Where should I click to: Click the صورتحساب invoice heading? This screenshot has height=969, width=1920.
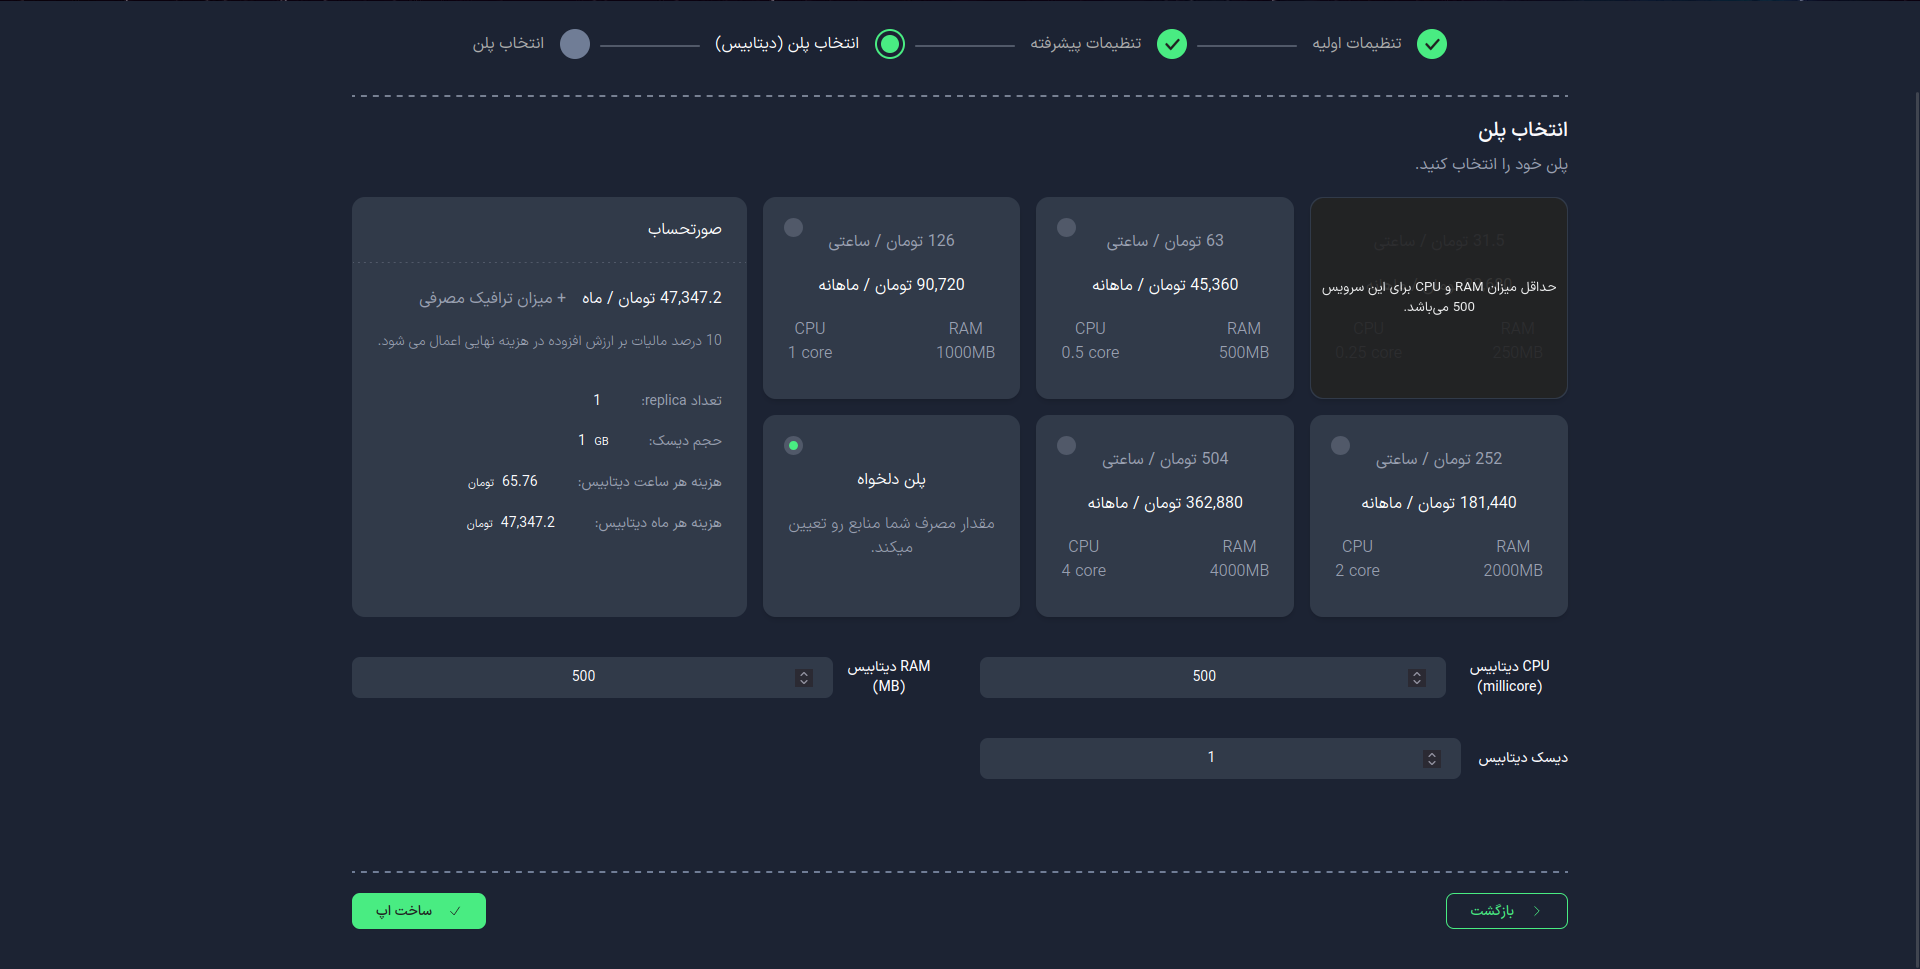(x=685, y=229)
